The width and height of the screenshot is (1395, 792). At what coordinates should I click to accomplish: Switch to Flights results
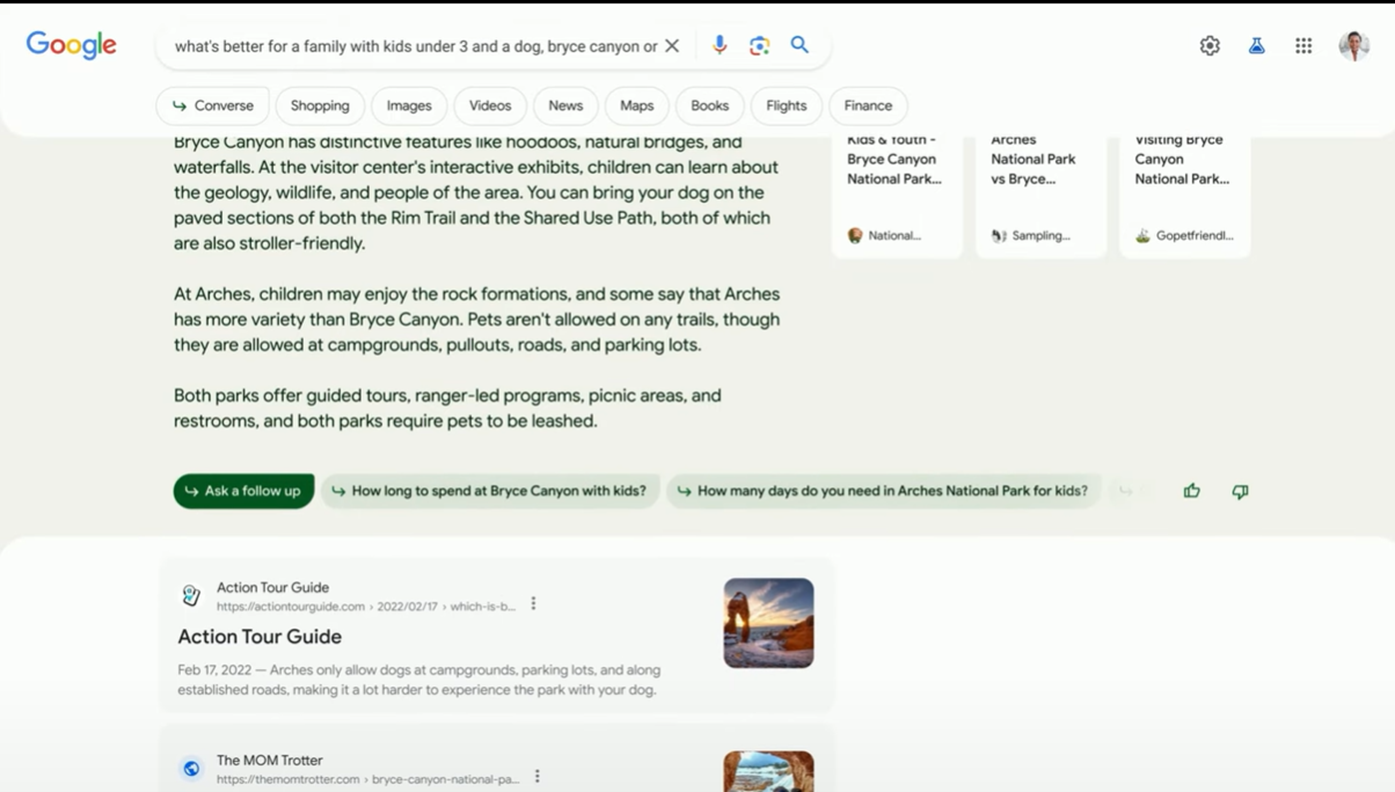coord(786,106)
